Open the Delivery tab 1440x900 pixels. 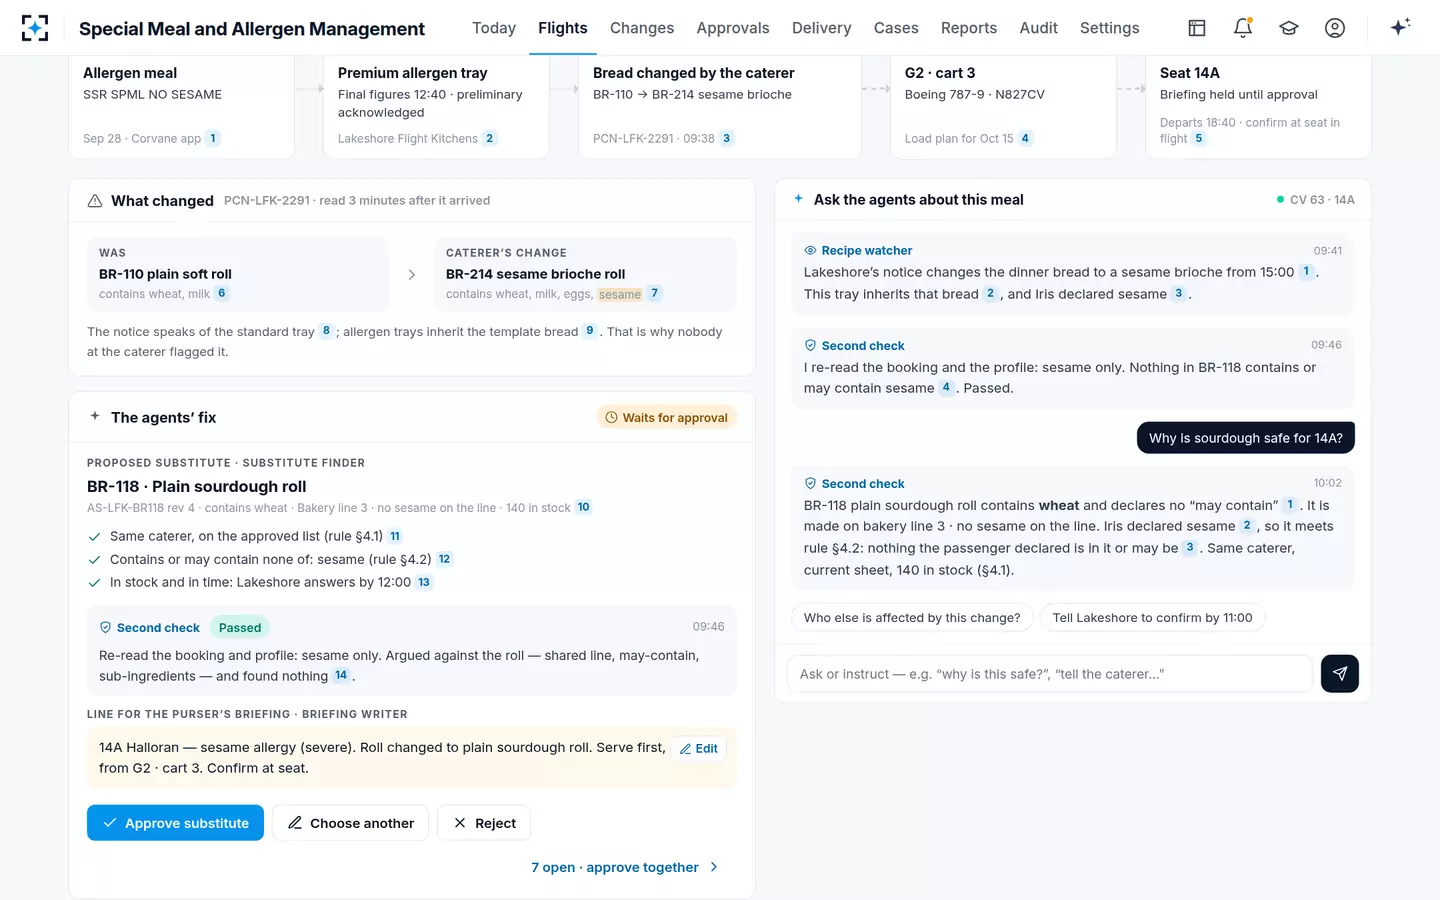pyautogui.click(x=822, y=28)
